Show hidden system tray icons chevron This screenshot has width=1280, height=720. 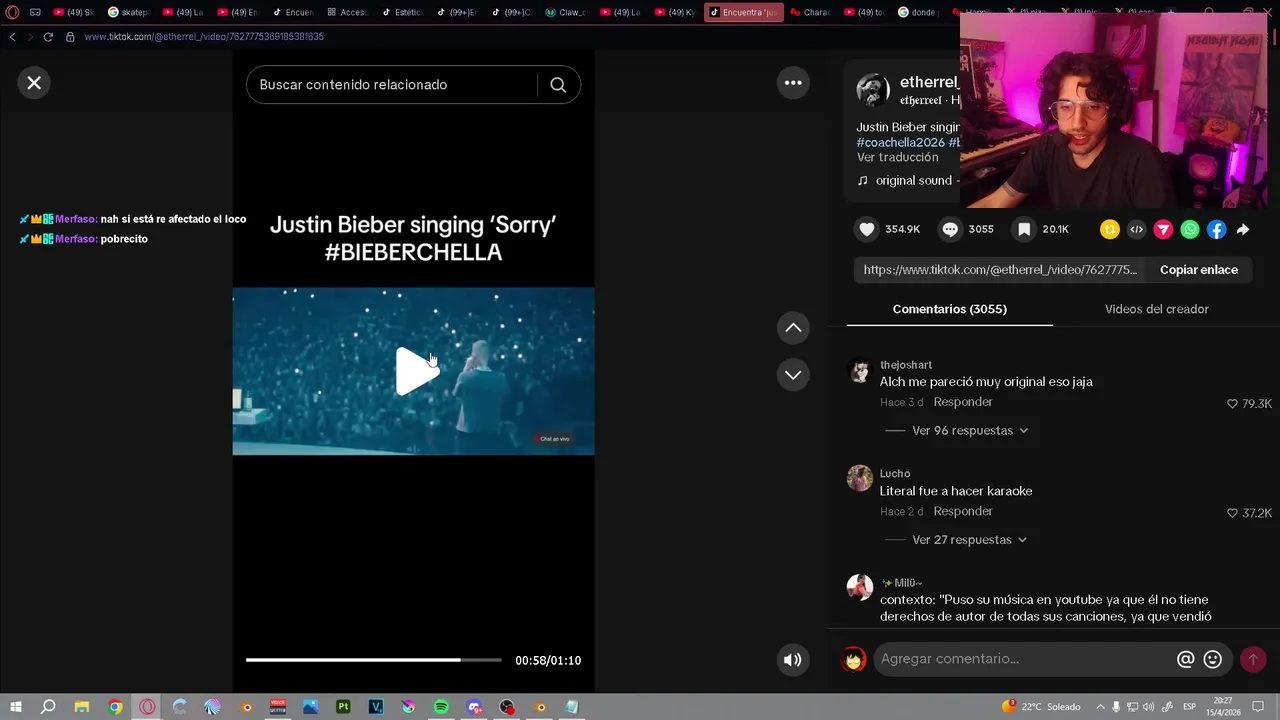click(x=1100, y=707)
